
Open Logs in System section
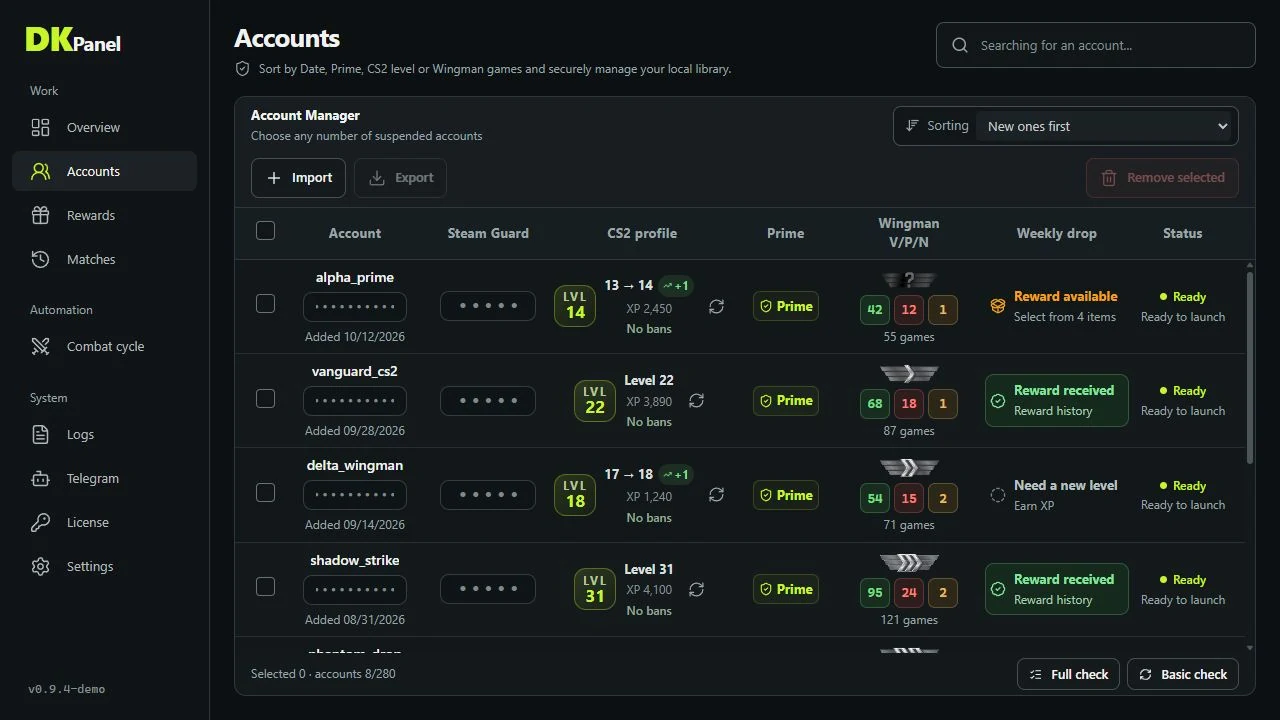pos(104,434)
